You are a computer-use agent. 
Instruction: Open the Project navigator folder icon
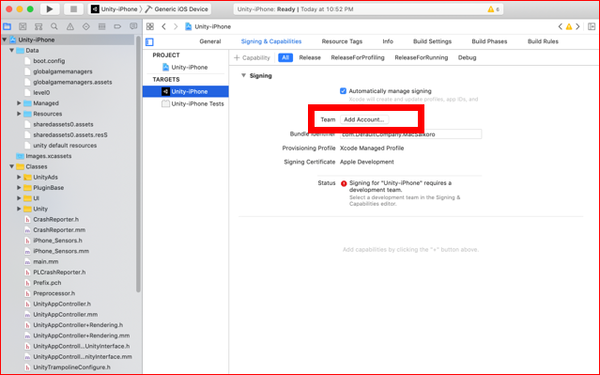click(7, 26)
